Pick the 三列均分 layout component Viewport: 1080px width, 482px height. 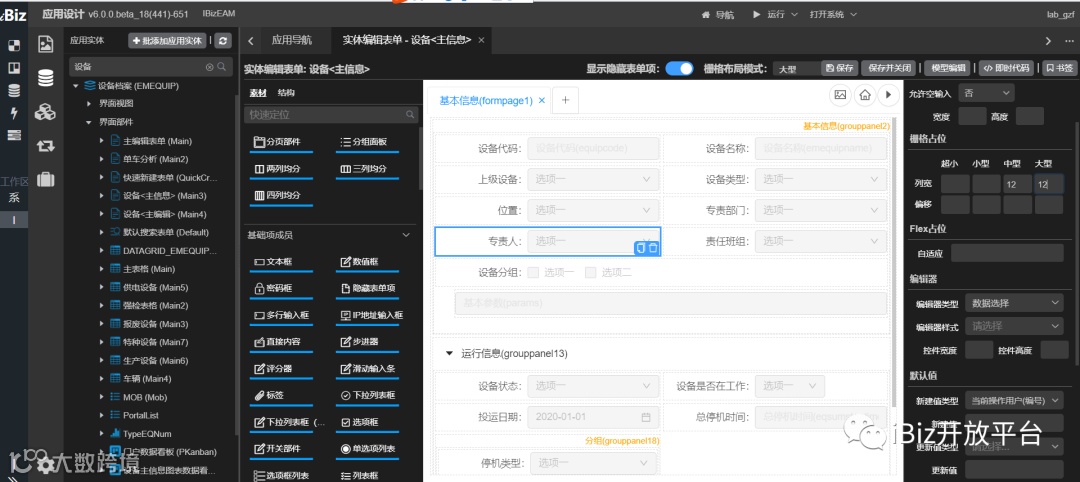point(368,169)
